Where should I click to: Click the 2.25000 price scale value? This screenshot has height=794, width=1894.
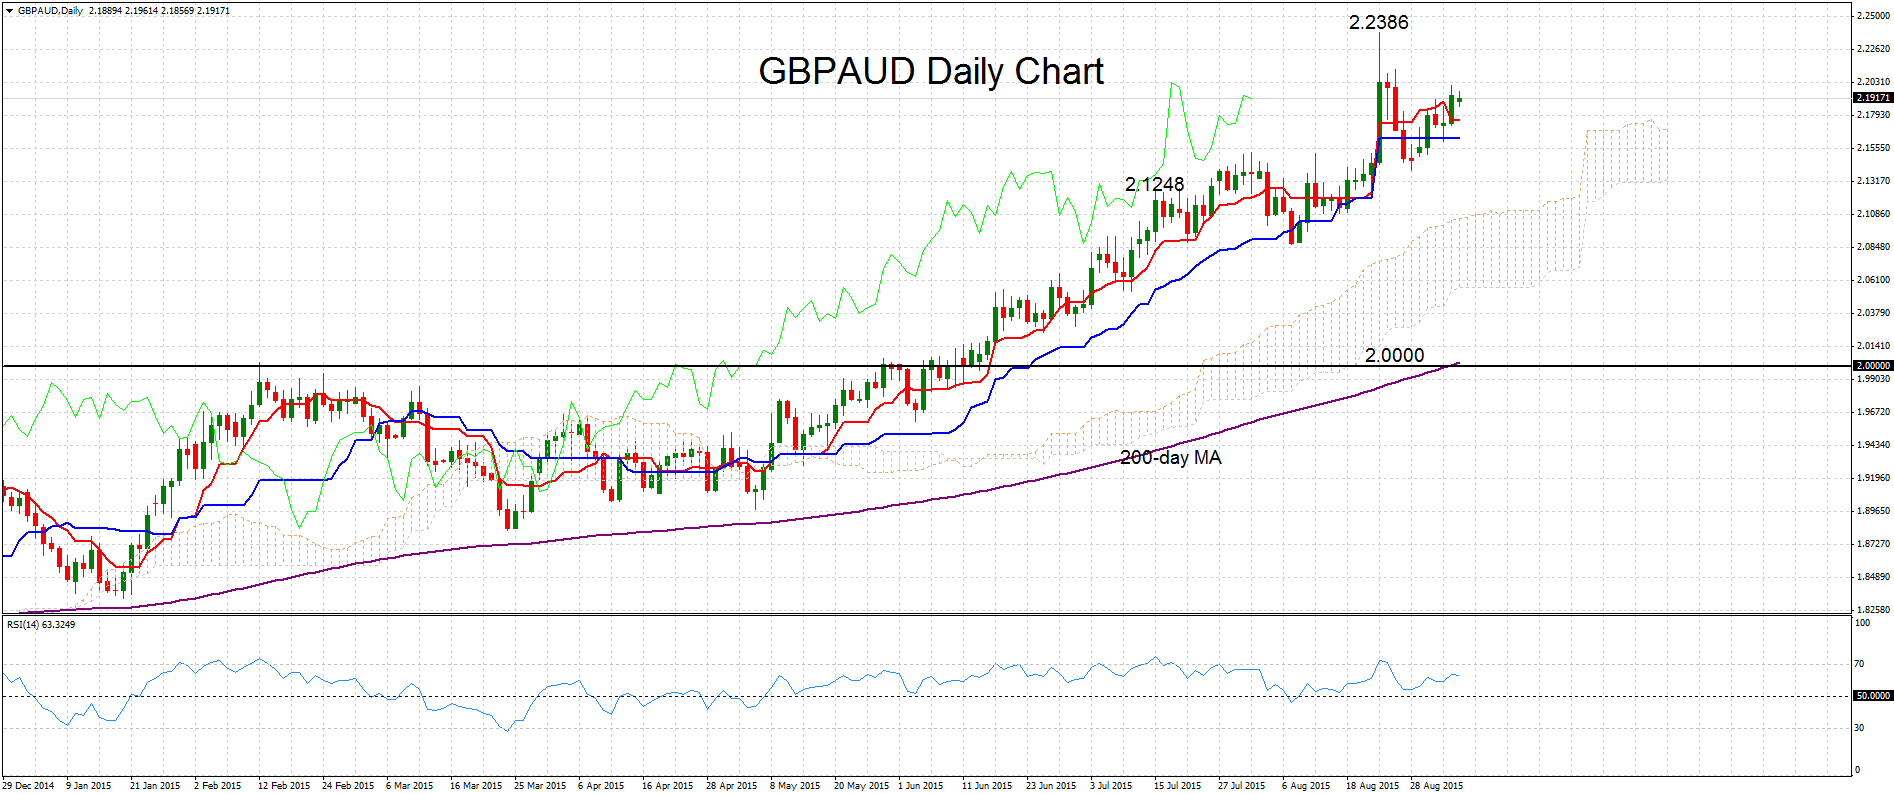click(1873, 16)
